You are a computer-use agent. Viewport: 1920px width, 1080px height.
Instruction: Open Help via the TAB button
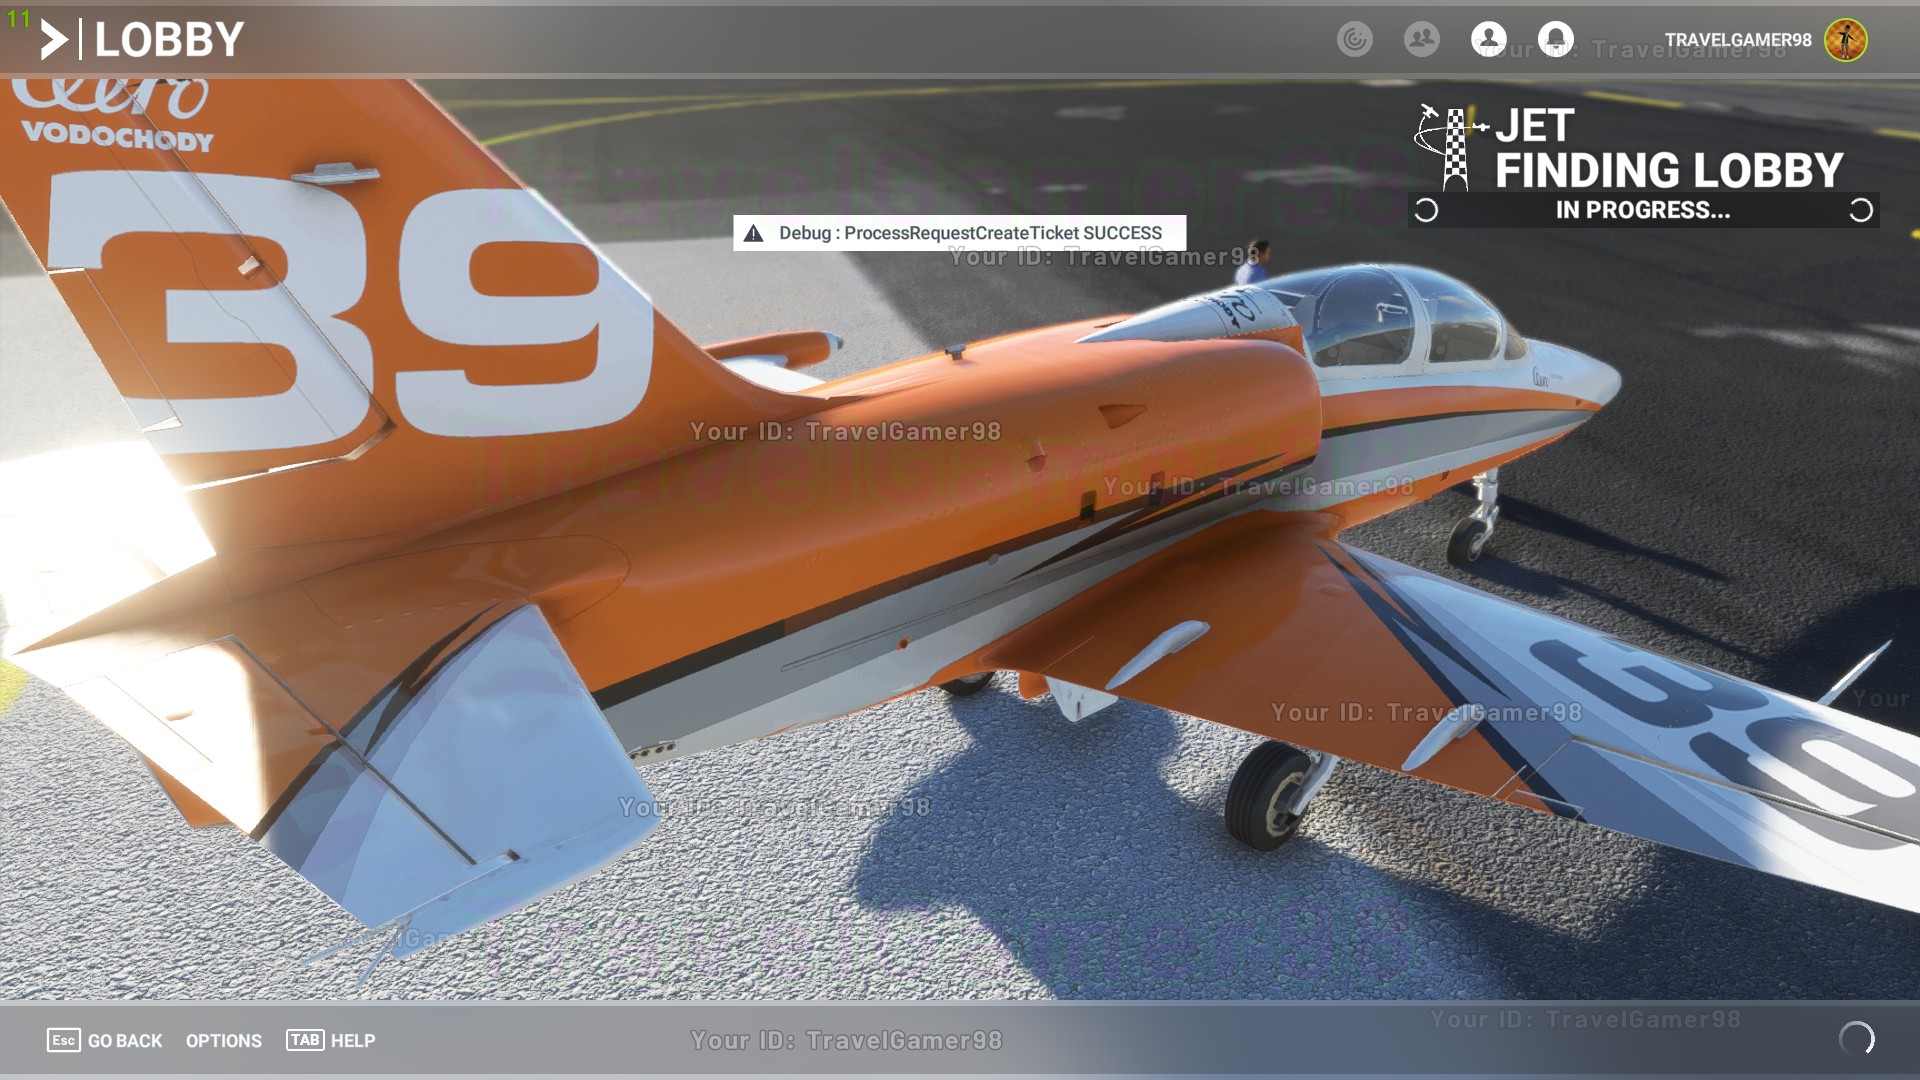pos(305,1040)
